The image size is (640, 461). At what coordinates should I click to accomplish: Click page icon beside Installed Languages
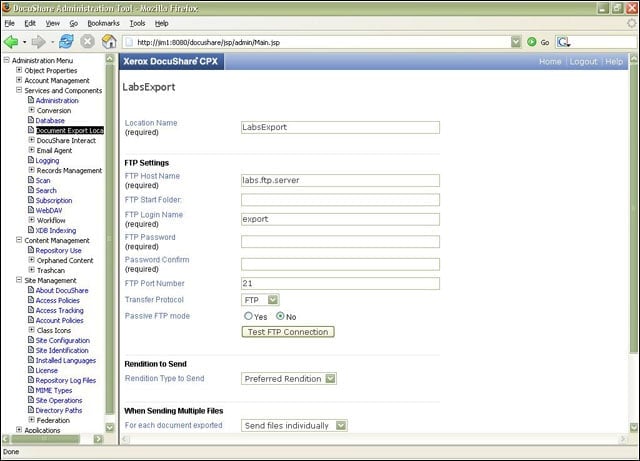pos(31,360)
